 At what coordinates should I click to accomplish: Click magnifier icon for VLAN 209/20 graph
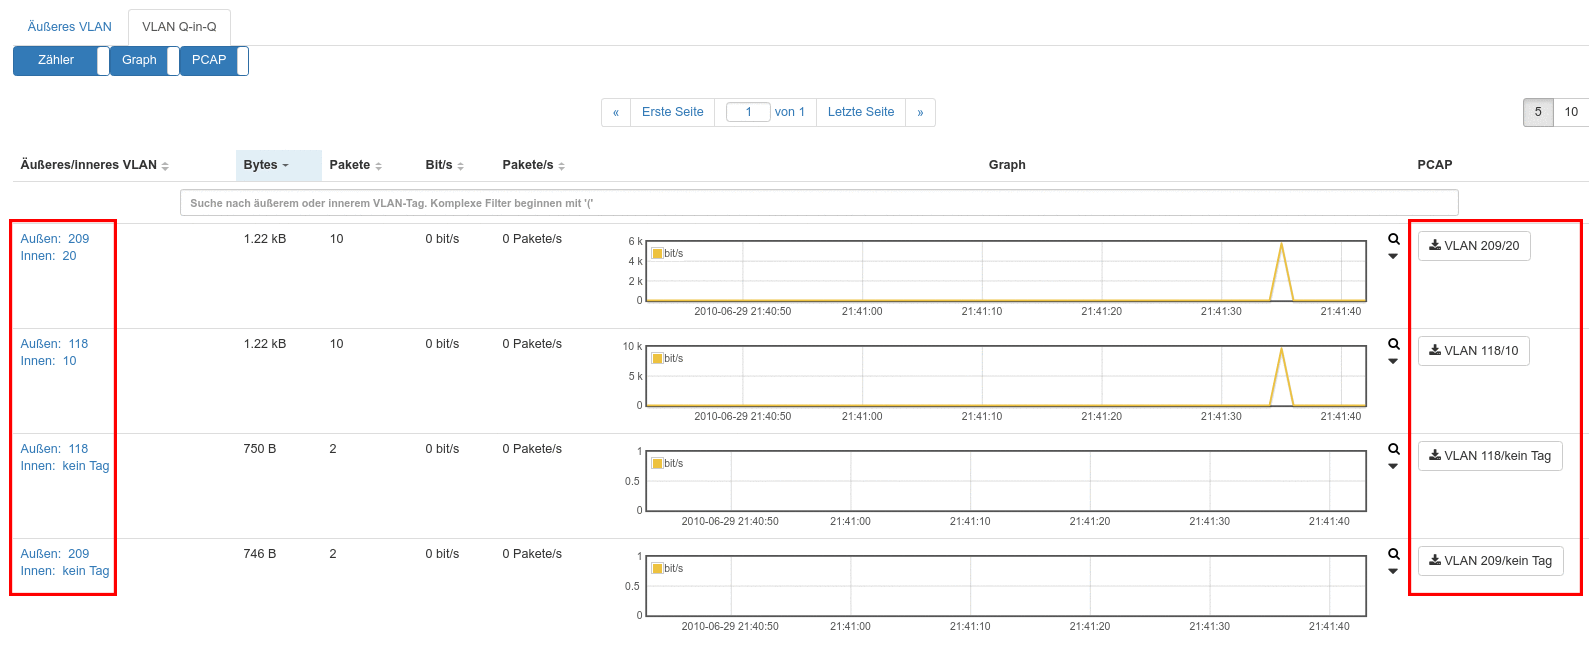[x=1393, y=239]
